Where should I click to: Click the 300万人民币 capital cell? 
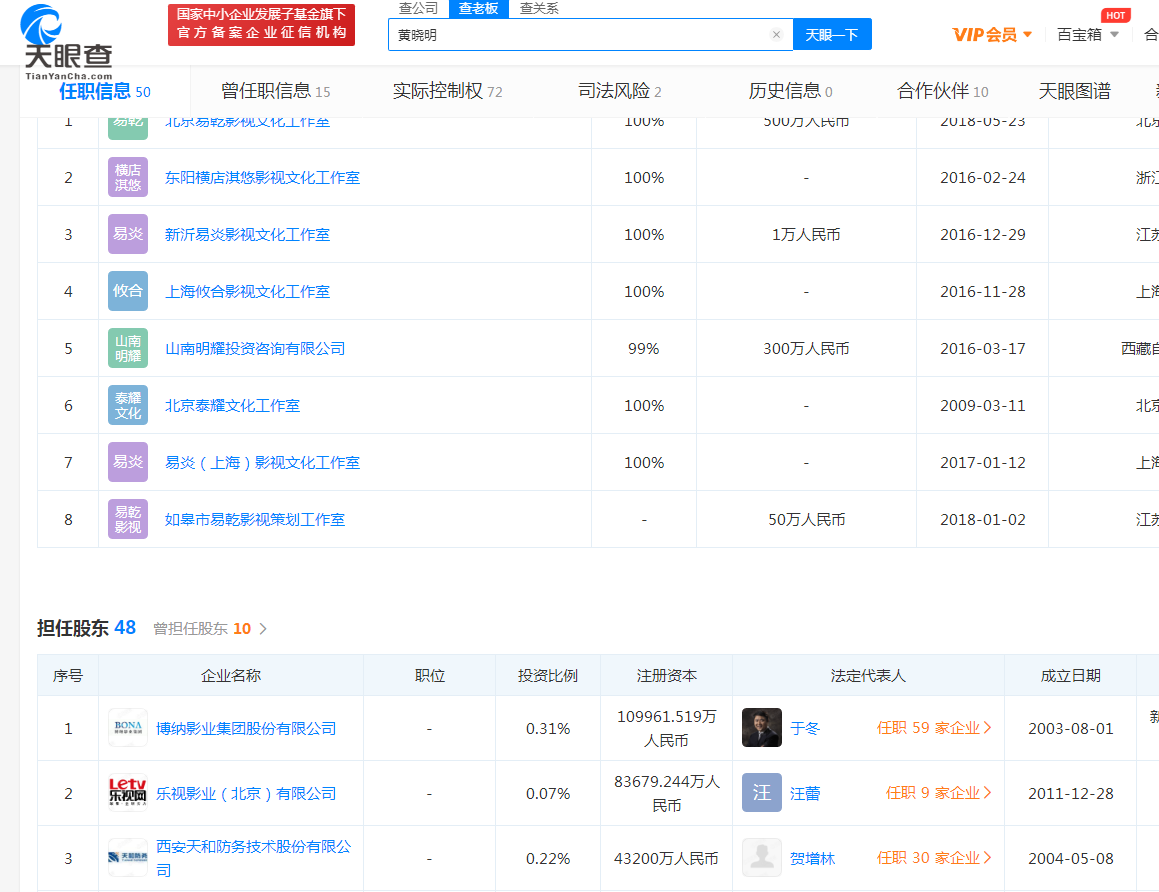pos(806,348)
